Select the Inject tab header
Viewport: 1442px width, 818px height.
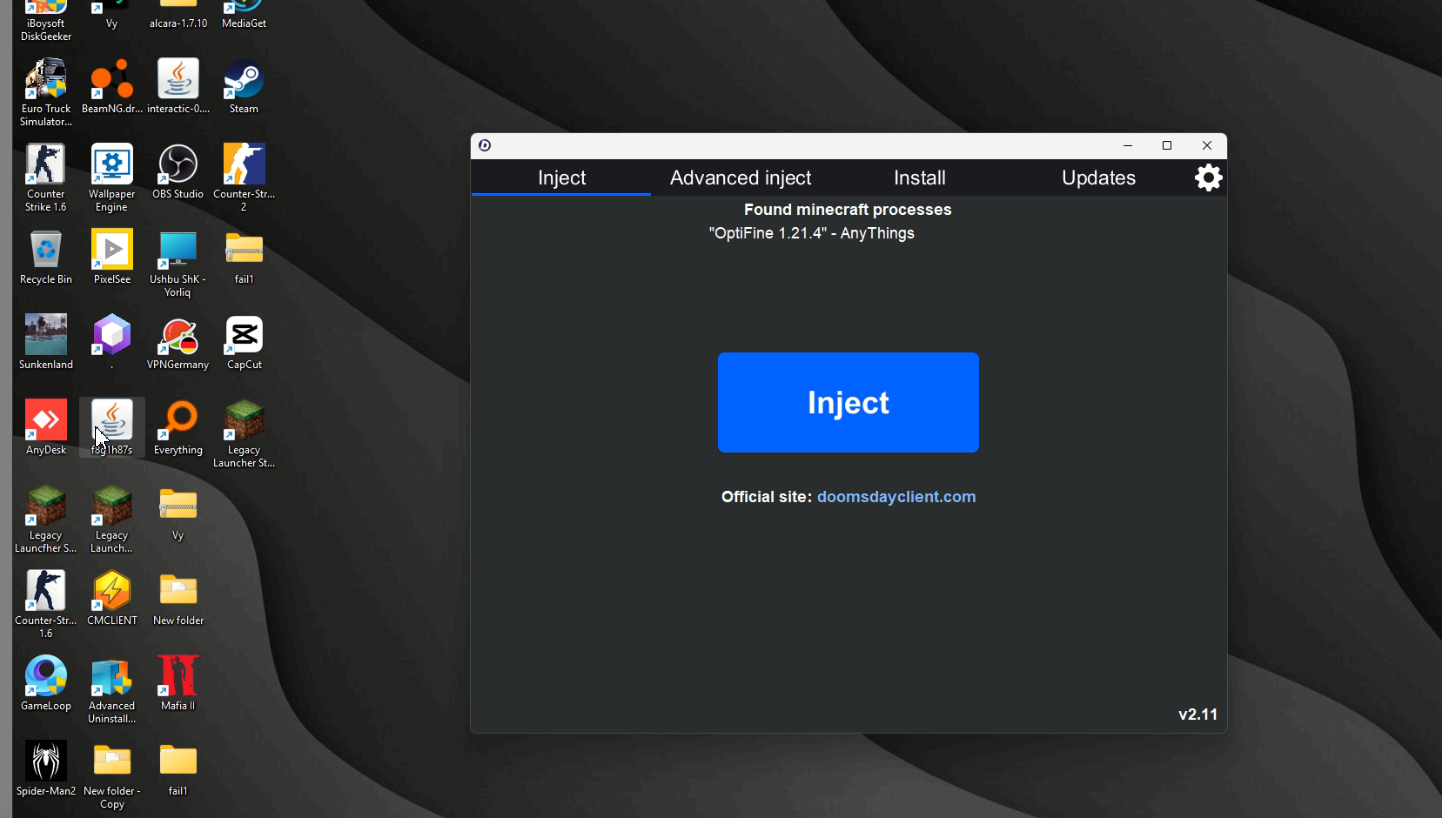coord(561,178)
